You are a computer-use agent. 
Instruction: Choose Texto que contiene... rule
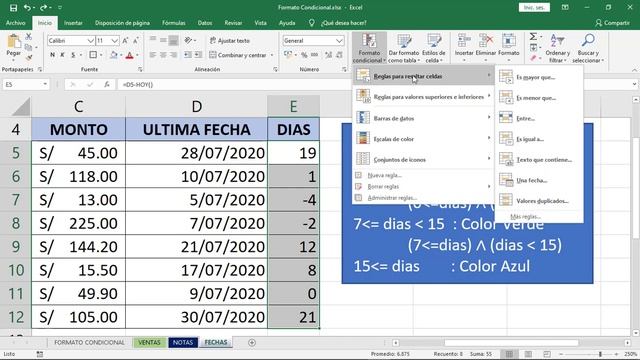[539, 160]
